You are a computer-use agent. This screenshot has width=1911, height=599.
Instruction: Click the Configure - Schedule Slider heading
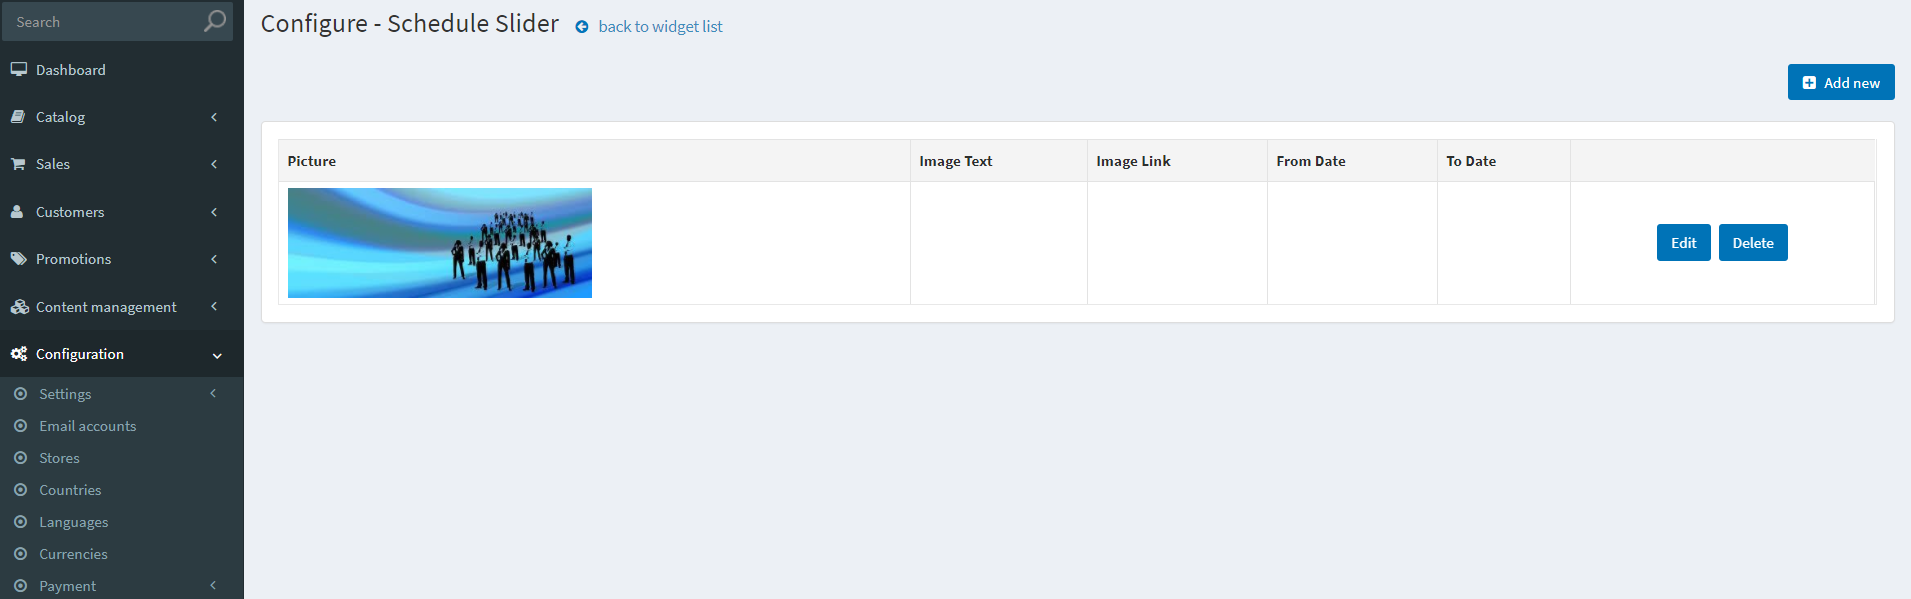click(410, 23)
